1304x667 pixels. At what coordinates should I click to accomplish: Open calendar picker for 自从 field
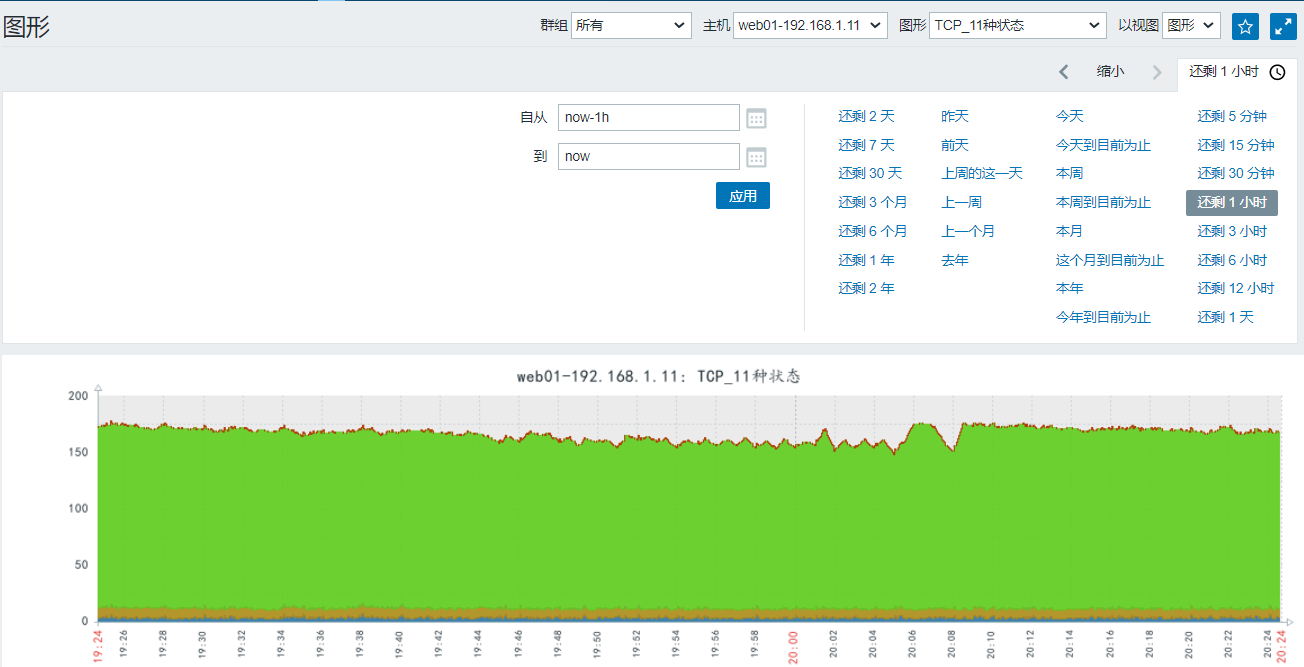(x=757, y=118)
